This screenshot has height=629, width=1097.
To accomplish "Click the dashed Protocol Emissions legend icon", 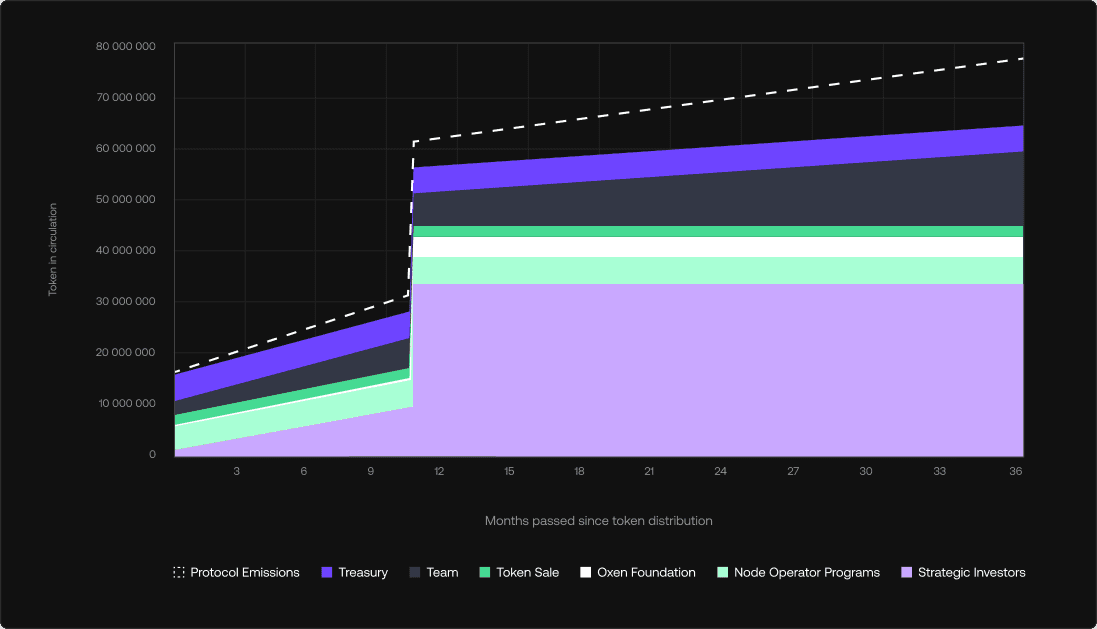I will click(177, 572).
